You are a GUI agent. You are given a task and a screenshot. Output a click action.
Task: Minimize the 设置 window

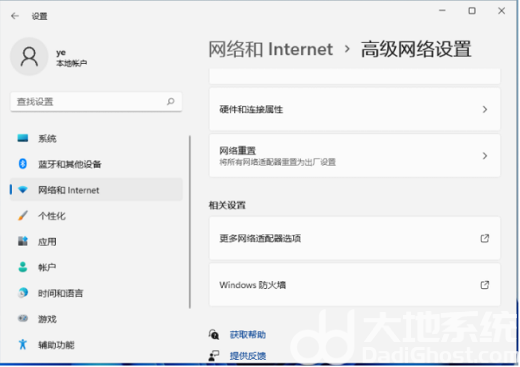(x=442, y=11)
